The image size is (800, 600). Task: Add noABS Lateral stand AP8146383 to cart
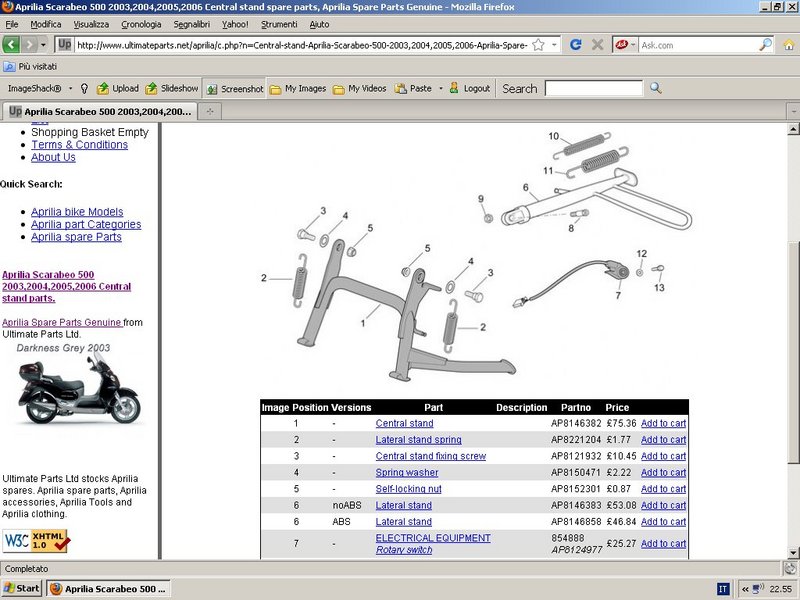pos(663,505)
